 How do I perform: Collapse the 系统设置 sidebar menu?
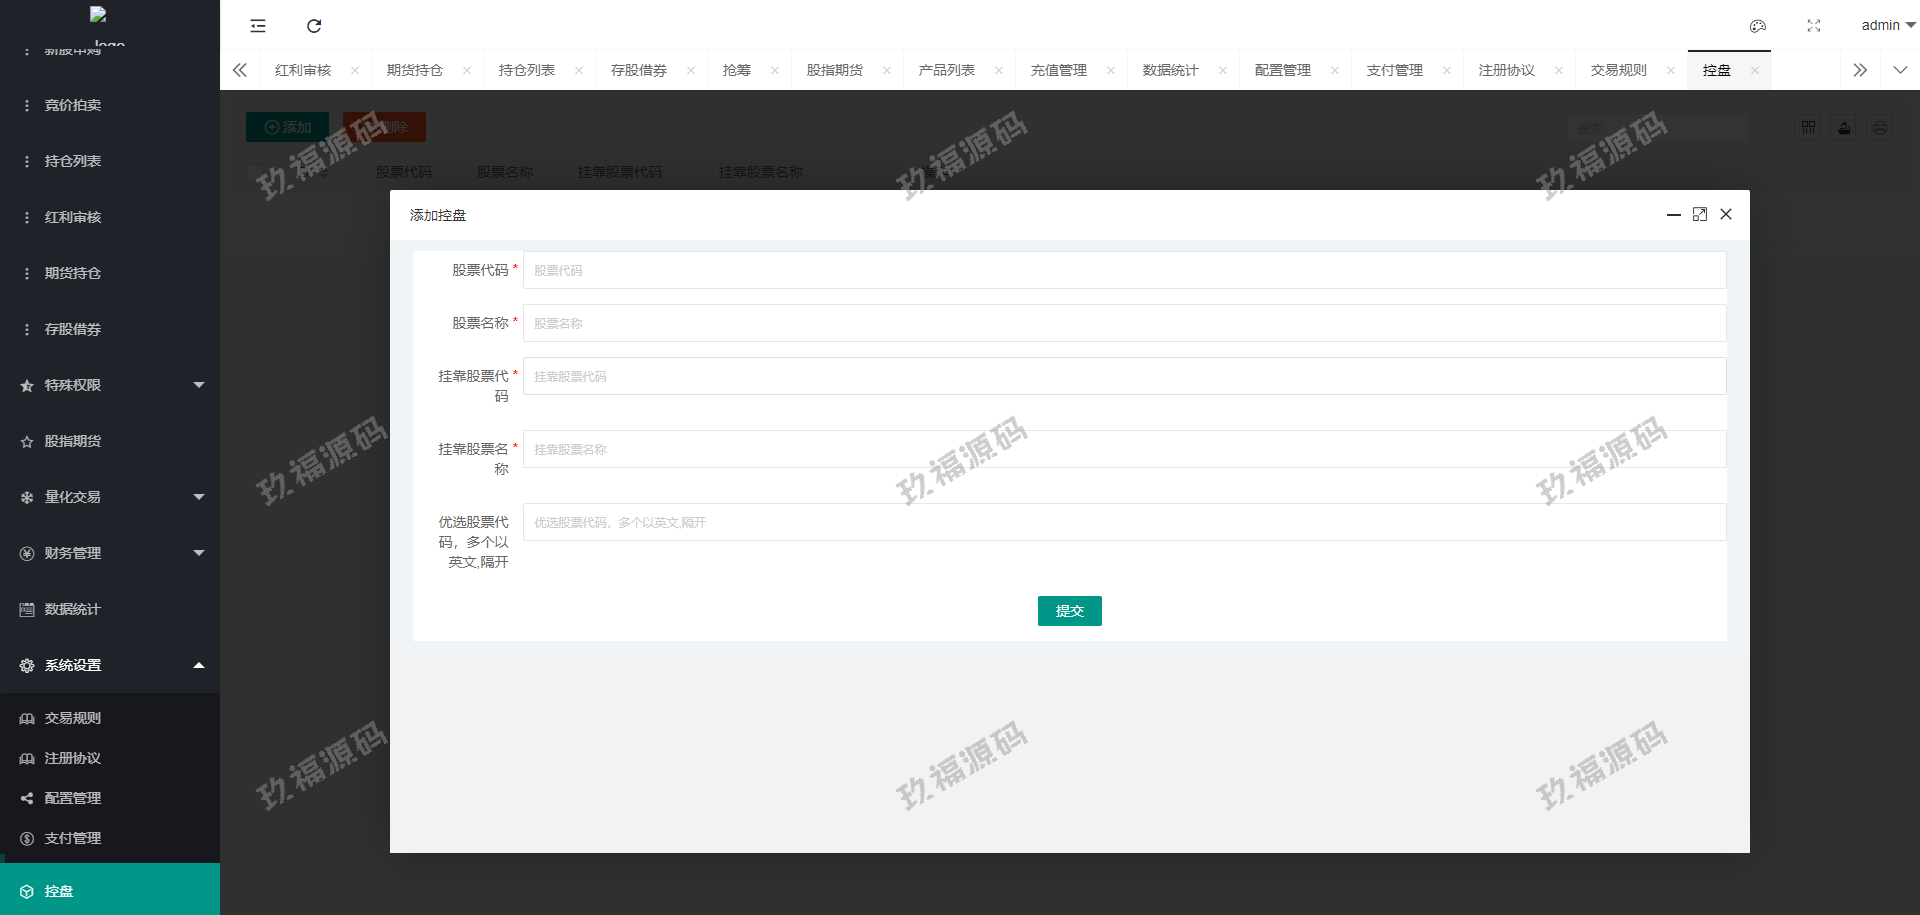(x=110, y=665)
